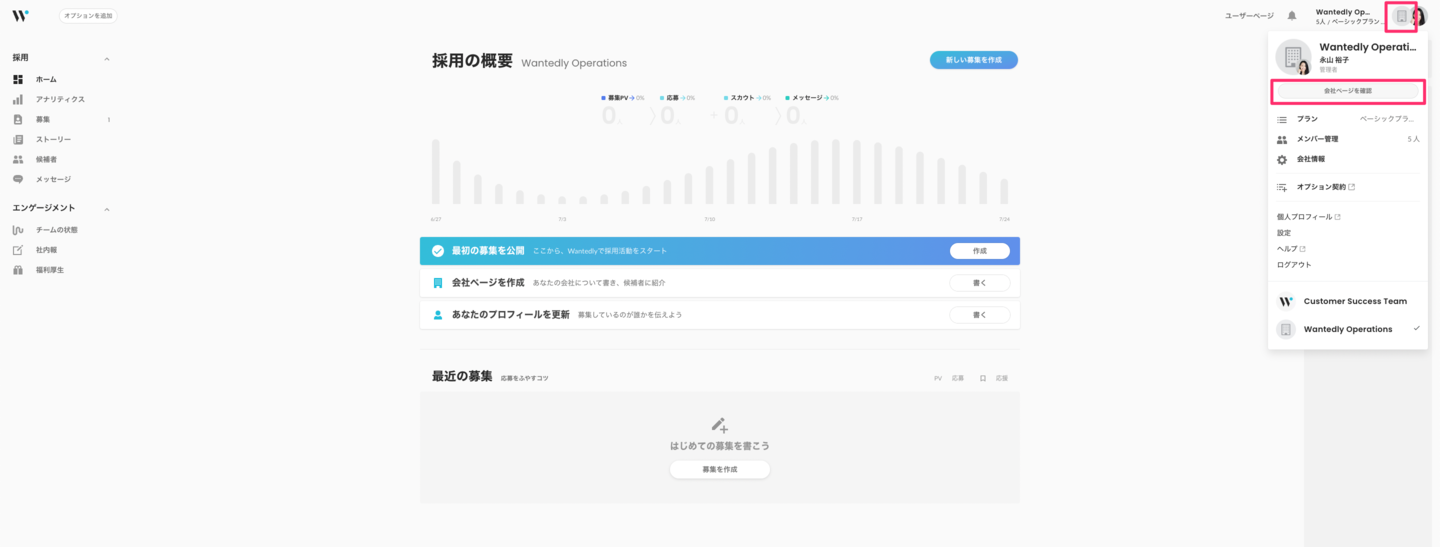Click the プラン list icon in dropdown
1440x547 pixels.
[x=1282, y=119]
